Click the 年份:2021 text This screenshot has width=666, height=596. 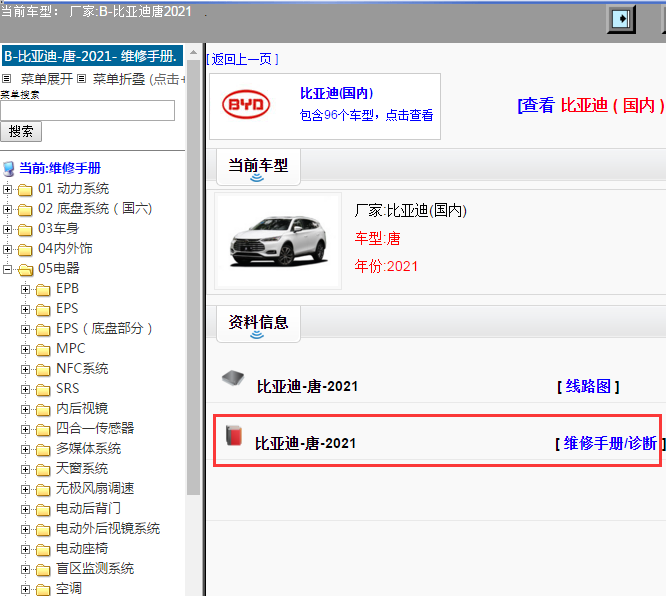pyautogui.click(x=386, y=266)
